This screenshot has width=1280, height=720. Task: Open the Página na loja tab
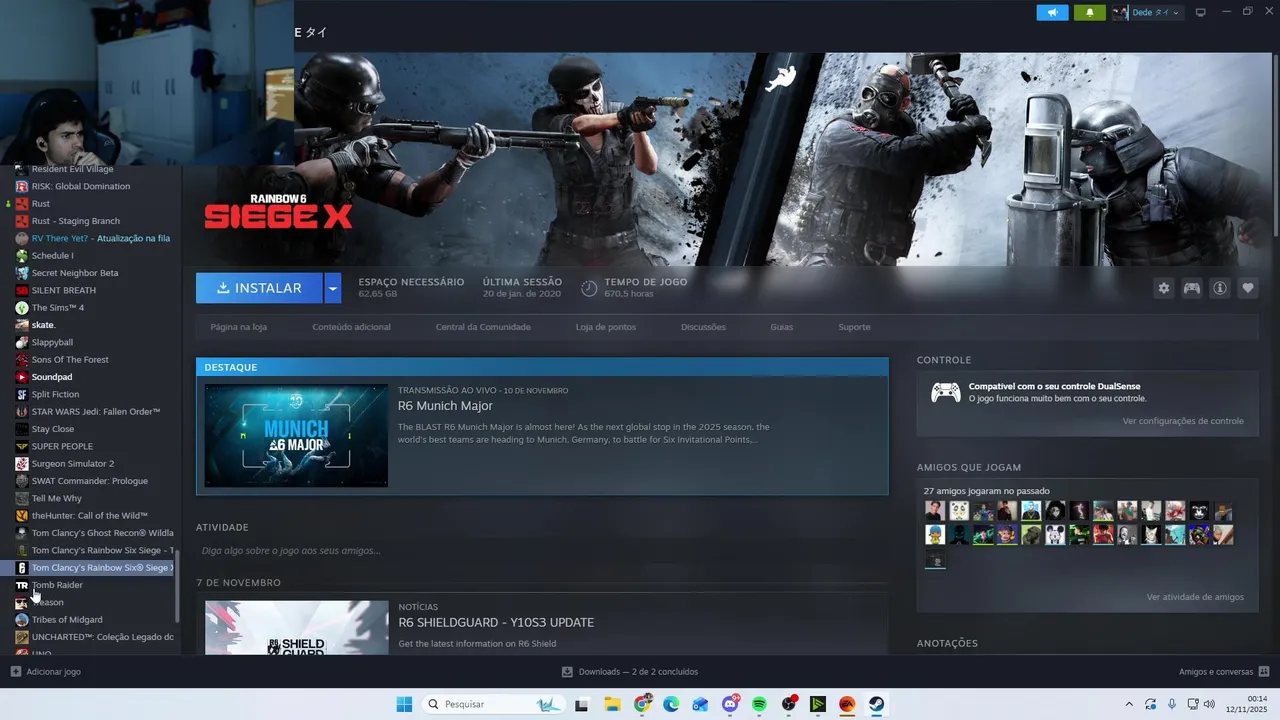pyautogui.click(x=238, y=327)
